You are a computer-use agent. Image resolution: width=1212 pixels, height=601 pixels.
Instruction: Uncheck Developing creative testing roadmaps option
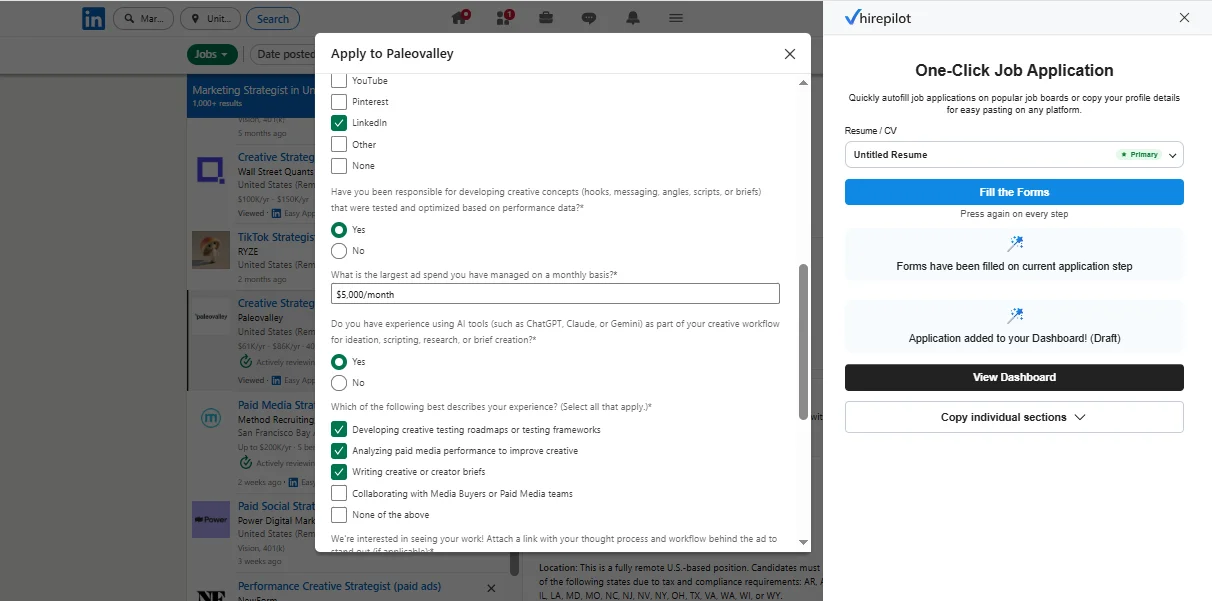[x=339, y=430]
